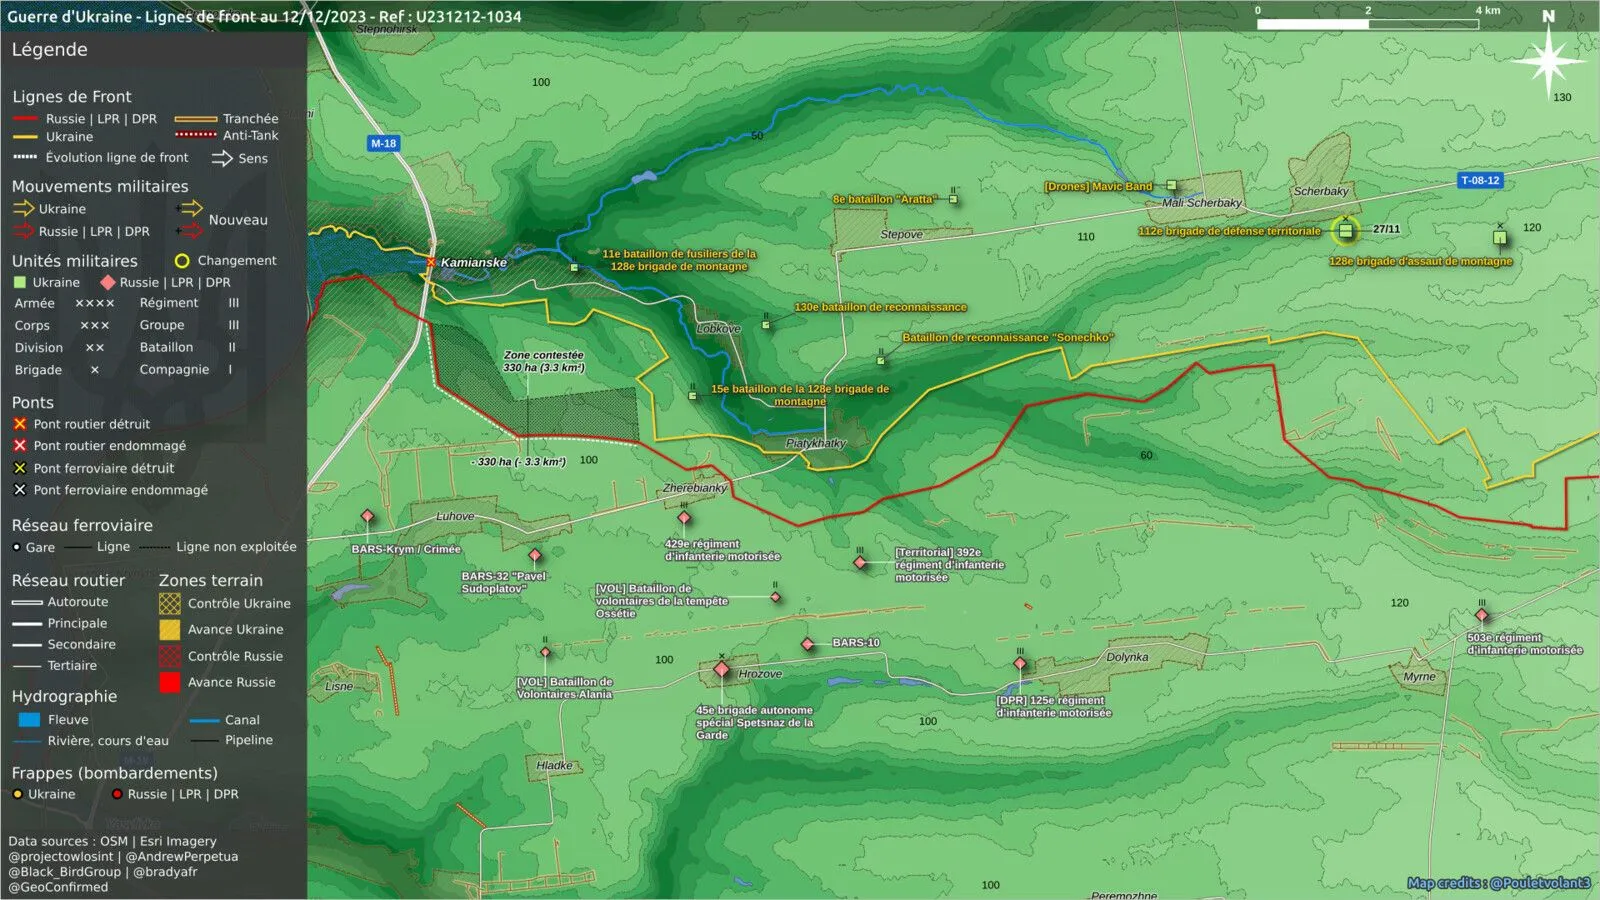Viewport: 1600px width, 900px height.
Task: Click the M-18 highway shield marker
Action: pos(384,143)
